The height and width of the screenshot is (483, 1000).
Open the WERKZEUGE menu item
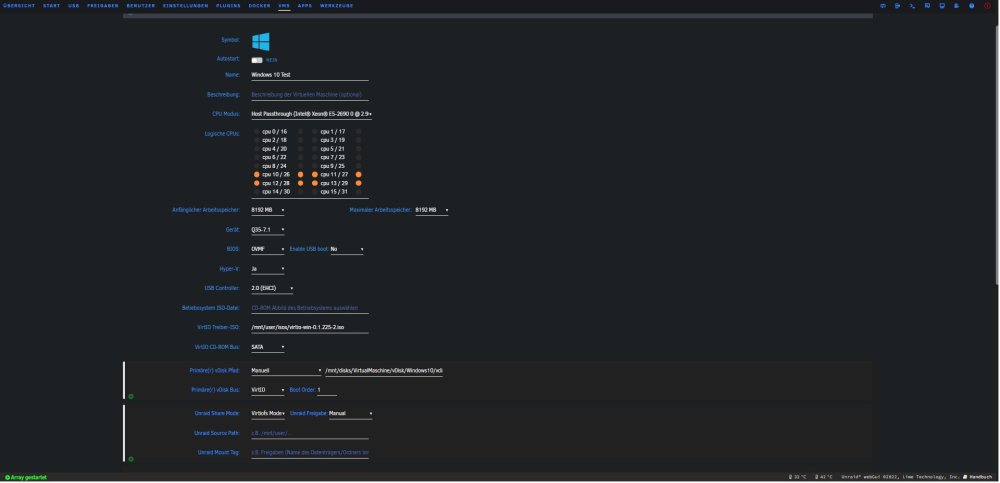pos(336,6)
